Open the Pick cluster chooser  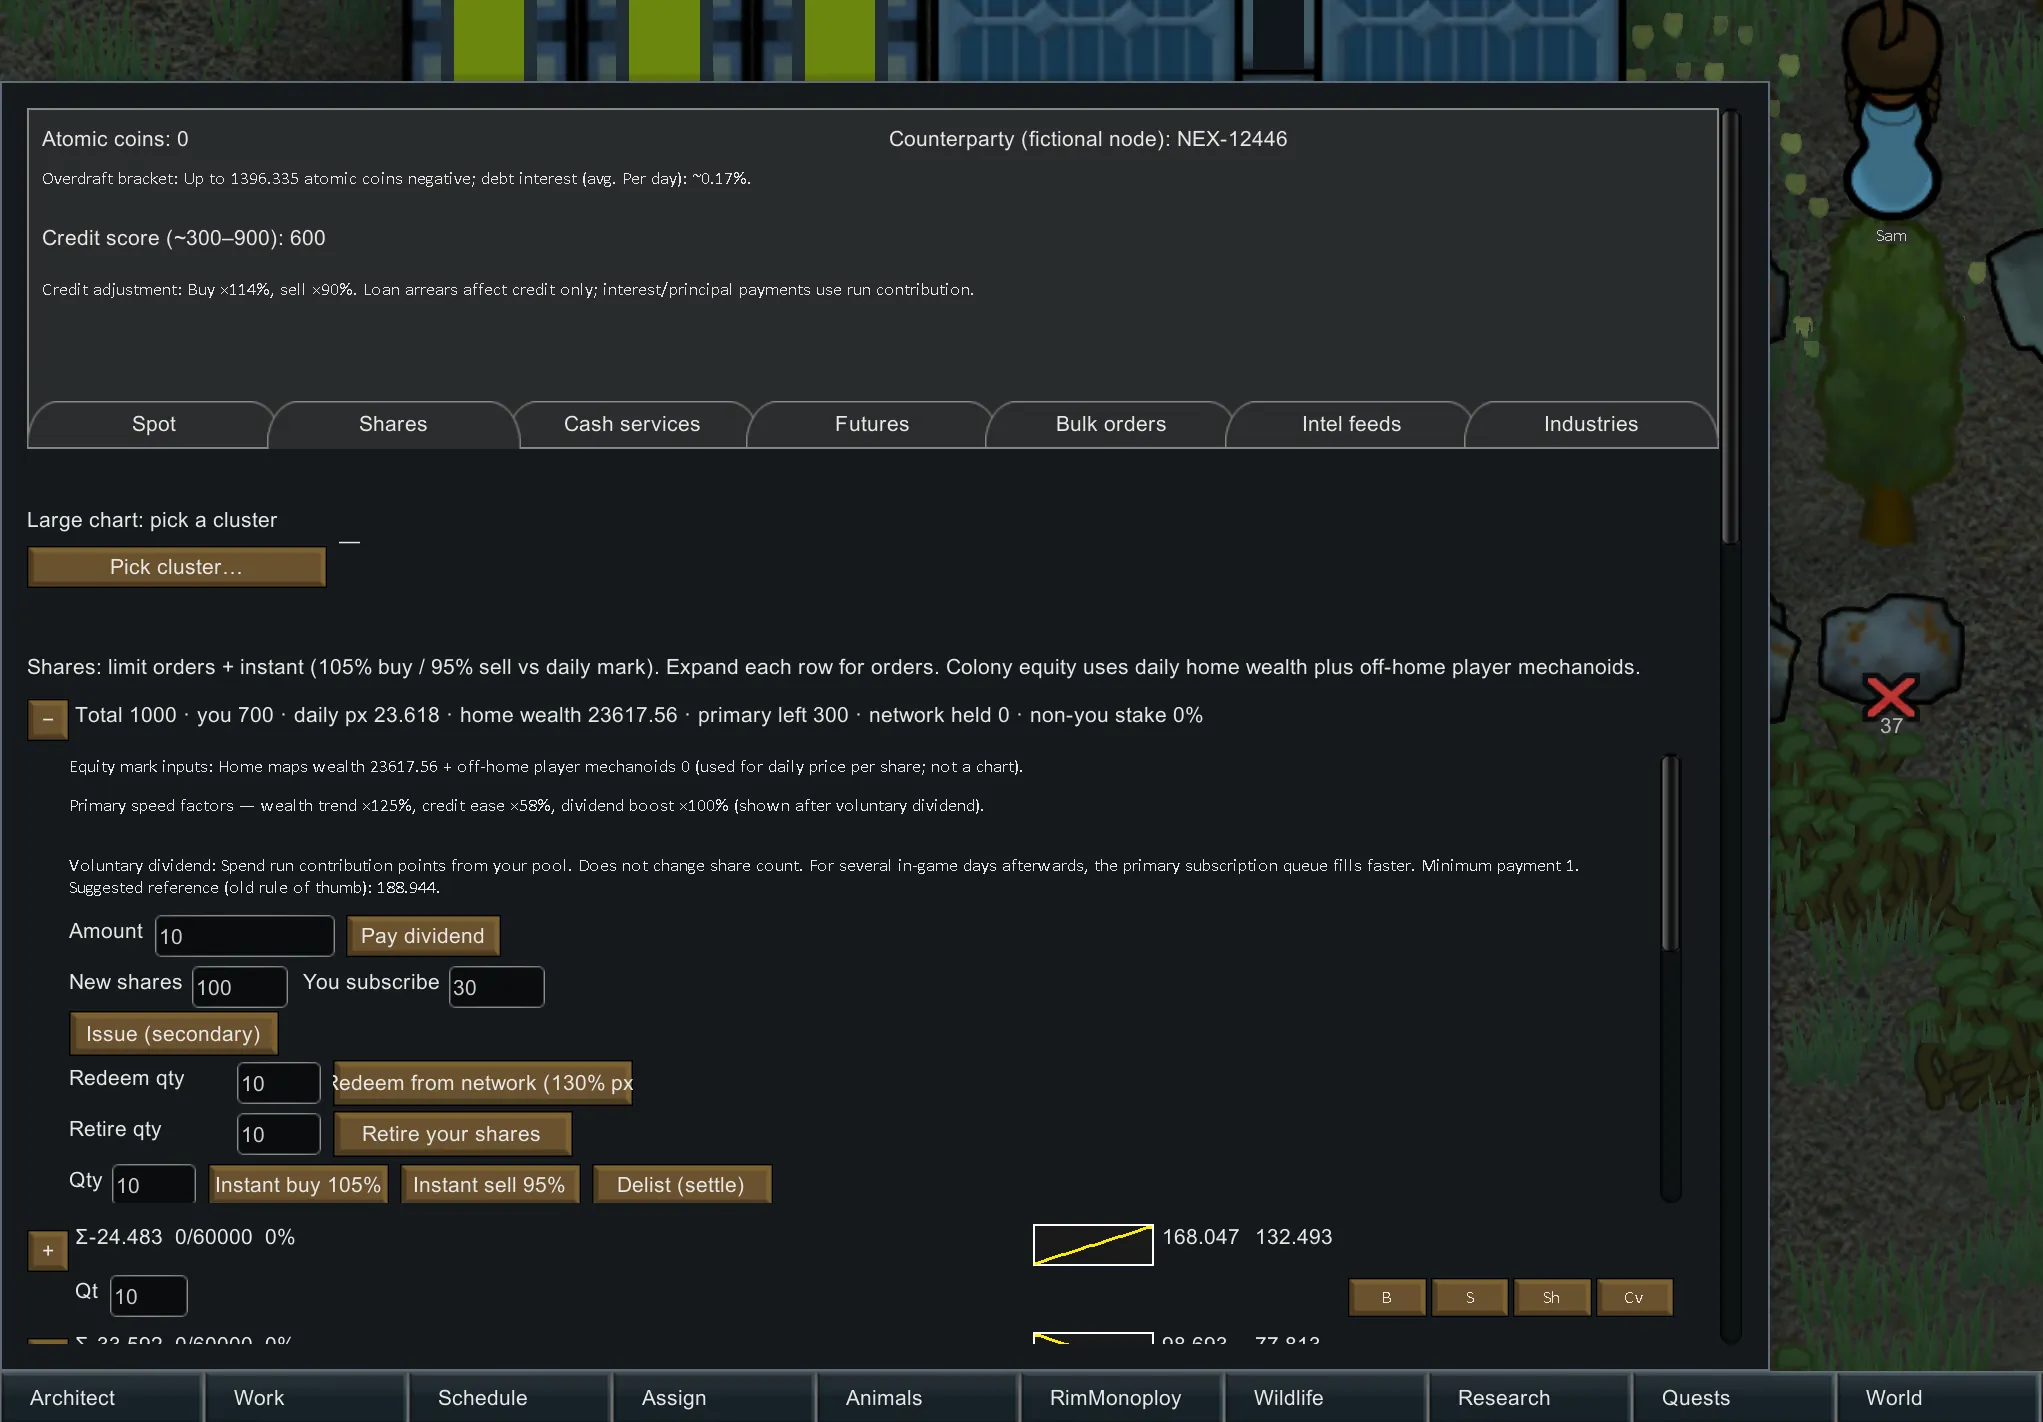point(176,567)
